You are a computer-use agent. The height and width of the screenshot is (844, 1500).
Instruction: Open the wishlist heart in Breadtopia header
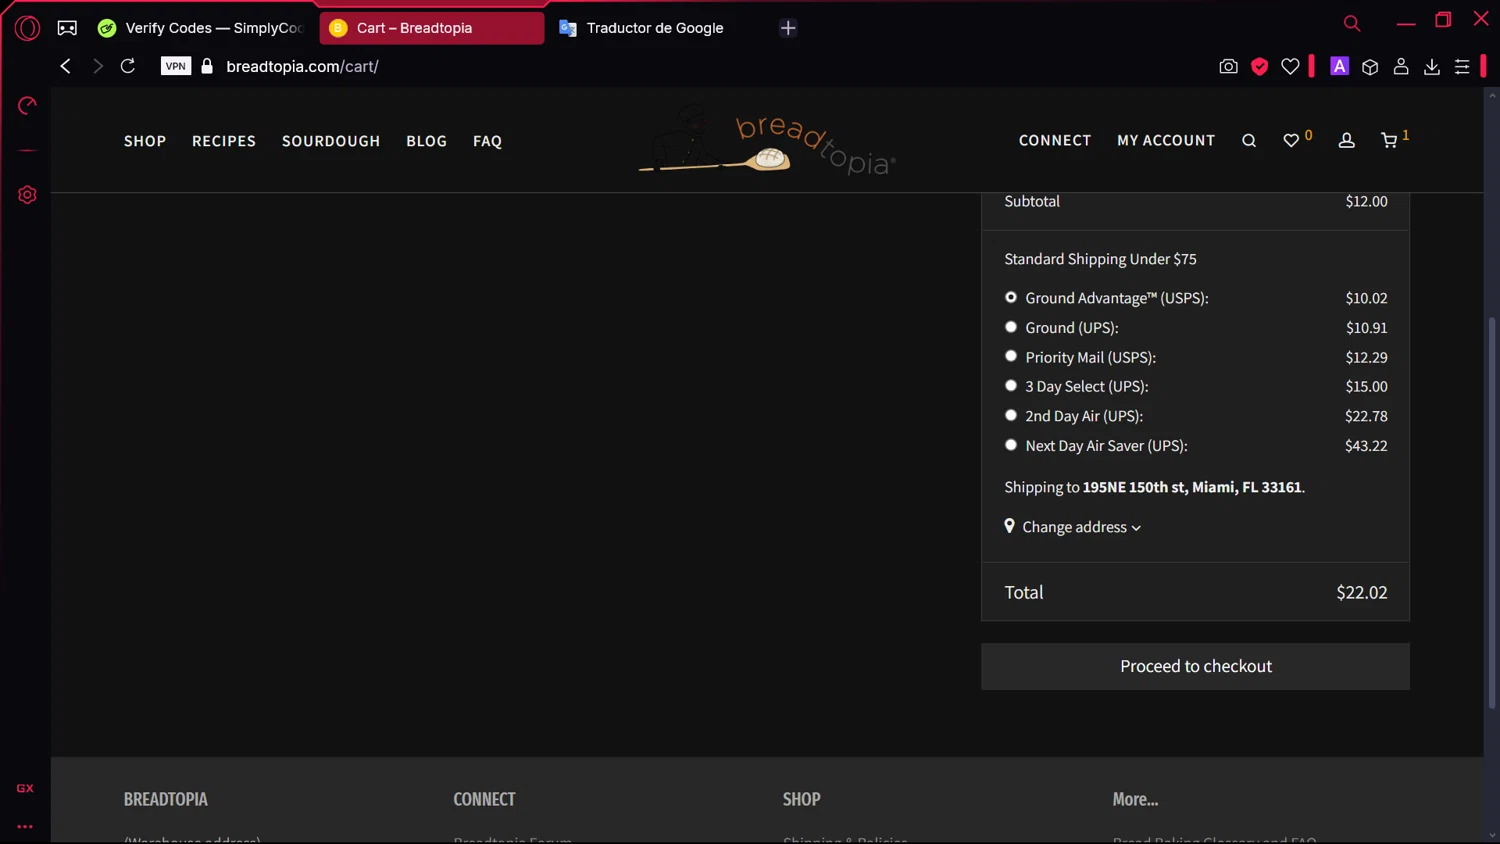pos(1291,141)
